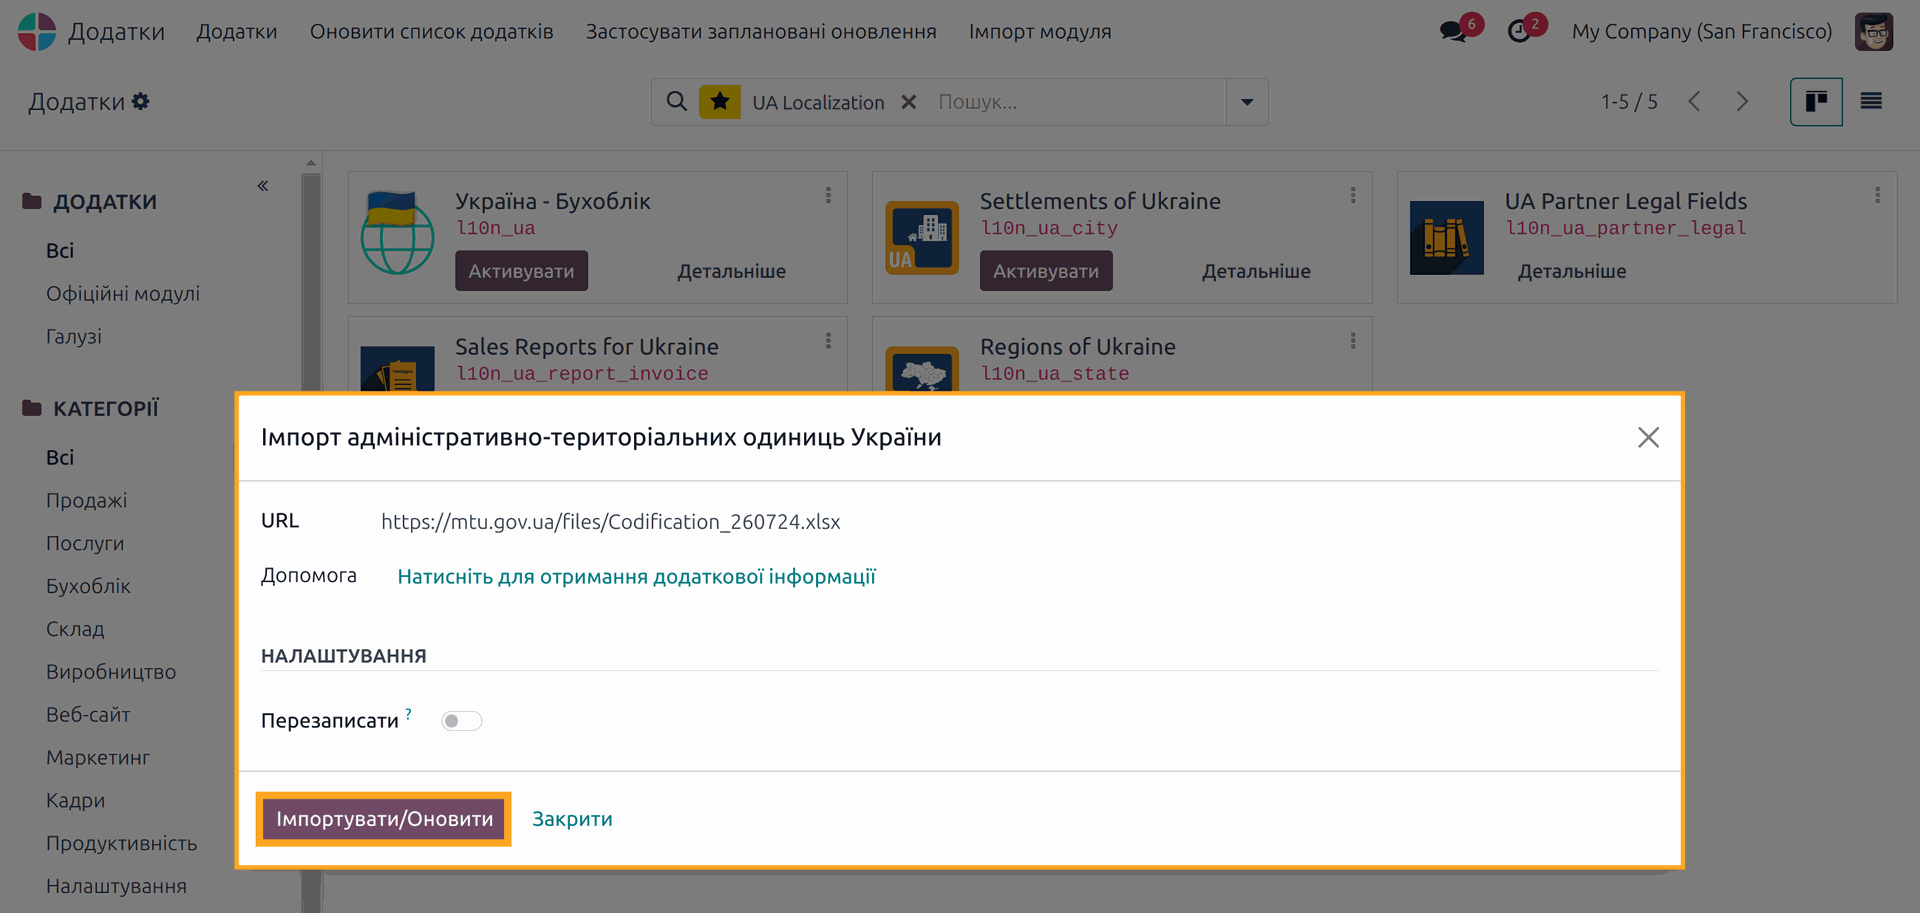The height and width of the screenshot is (913, 1920).
Task: Switch to list view
Action: click(x=1871, y=101)
